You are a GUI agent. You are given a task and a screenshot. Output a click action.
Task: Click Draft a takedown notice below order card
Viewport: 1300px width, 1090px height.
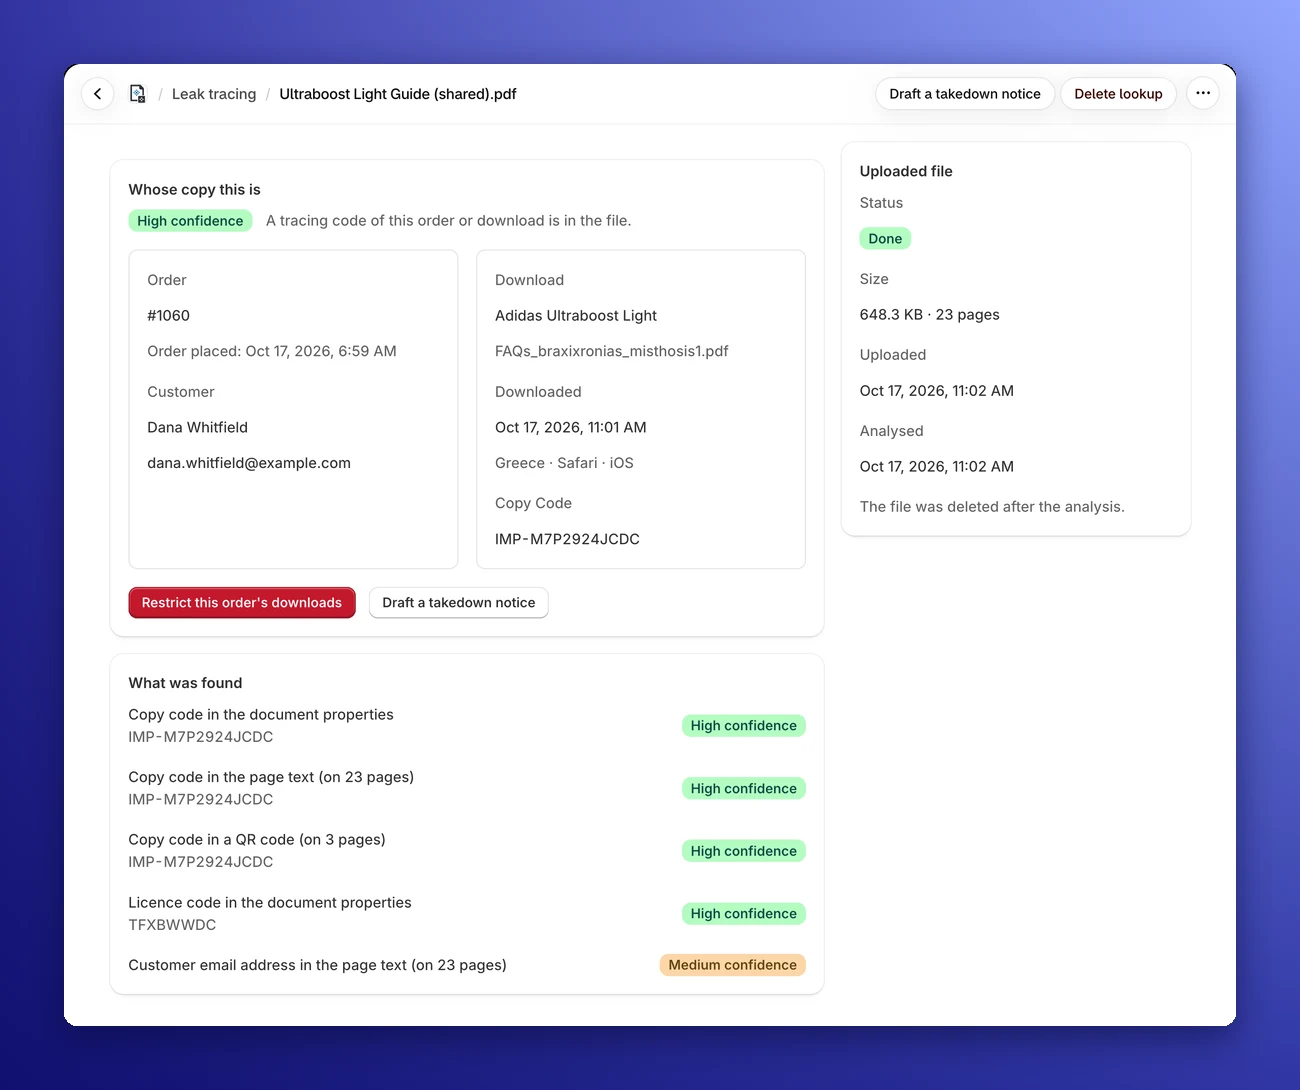coord(459,603)
